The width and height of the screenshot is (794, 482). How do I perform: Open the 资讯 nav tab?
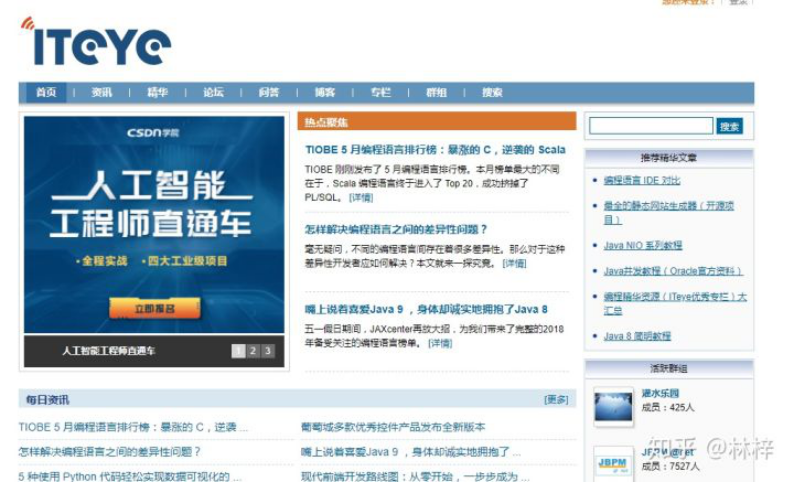[101, 92]
